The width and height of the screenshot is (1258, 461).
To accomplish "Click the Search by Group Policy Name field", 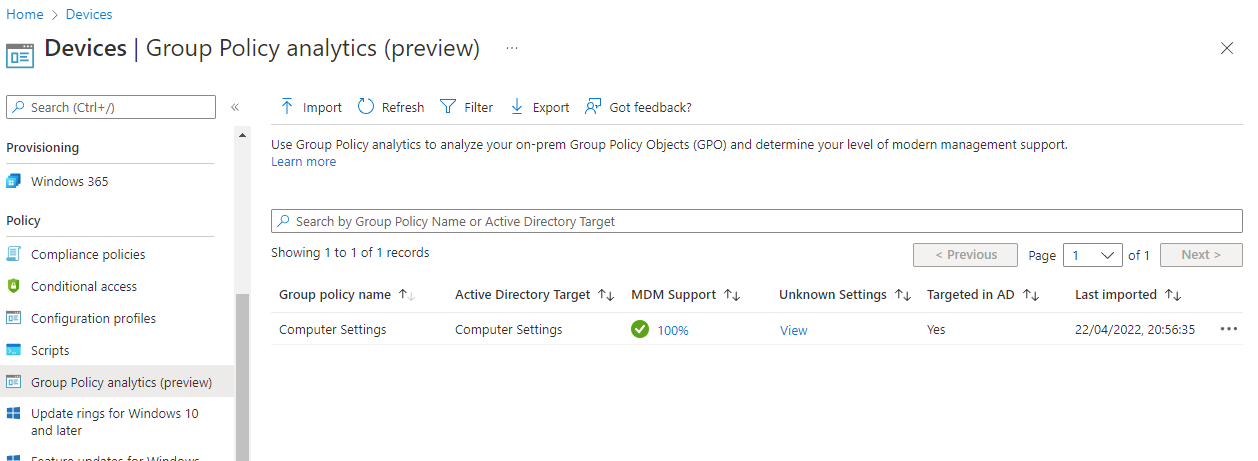I will coord(757,221).
